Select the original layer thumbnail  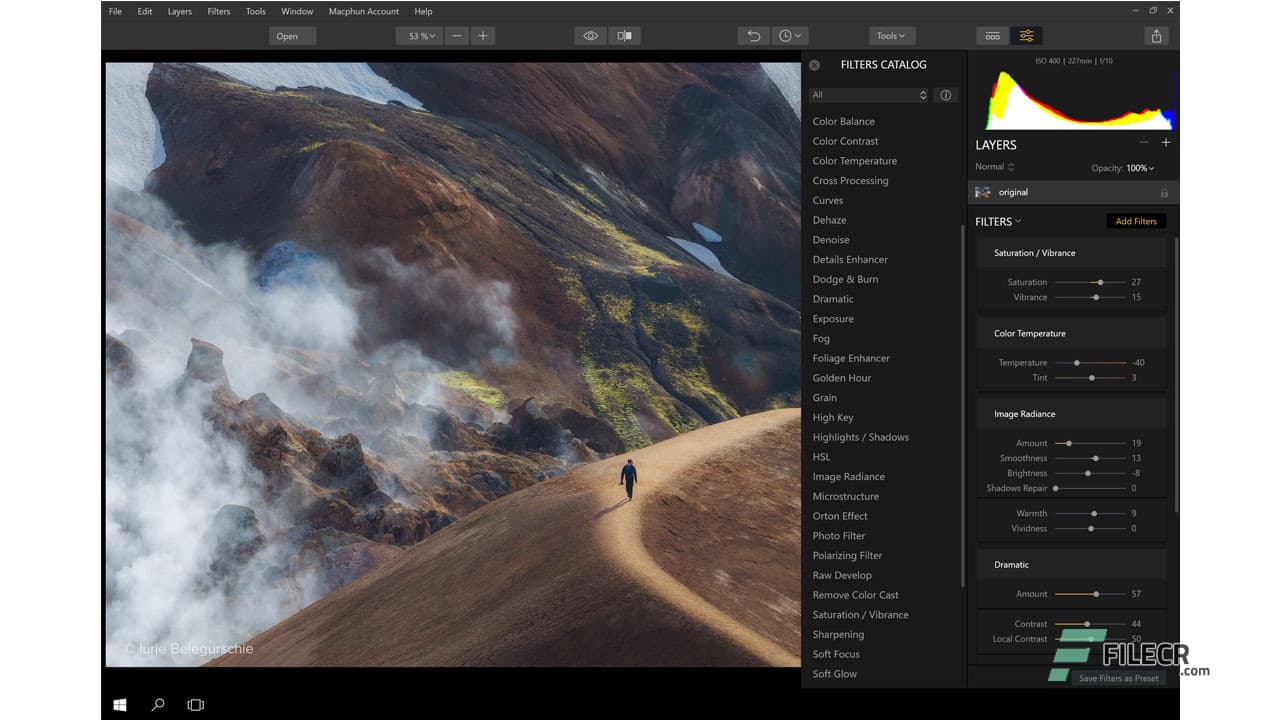point(983,192)
